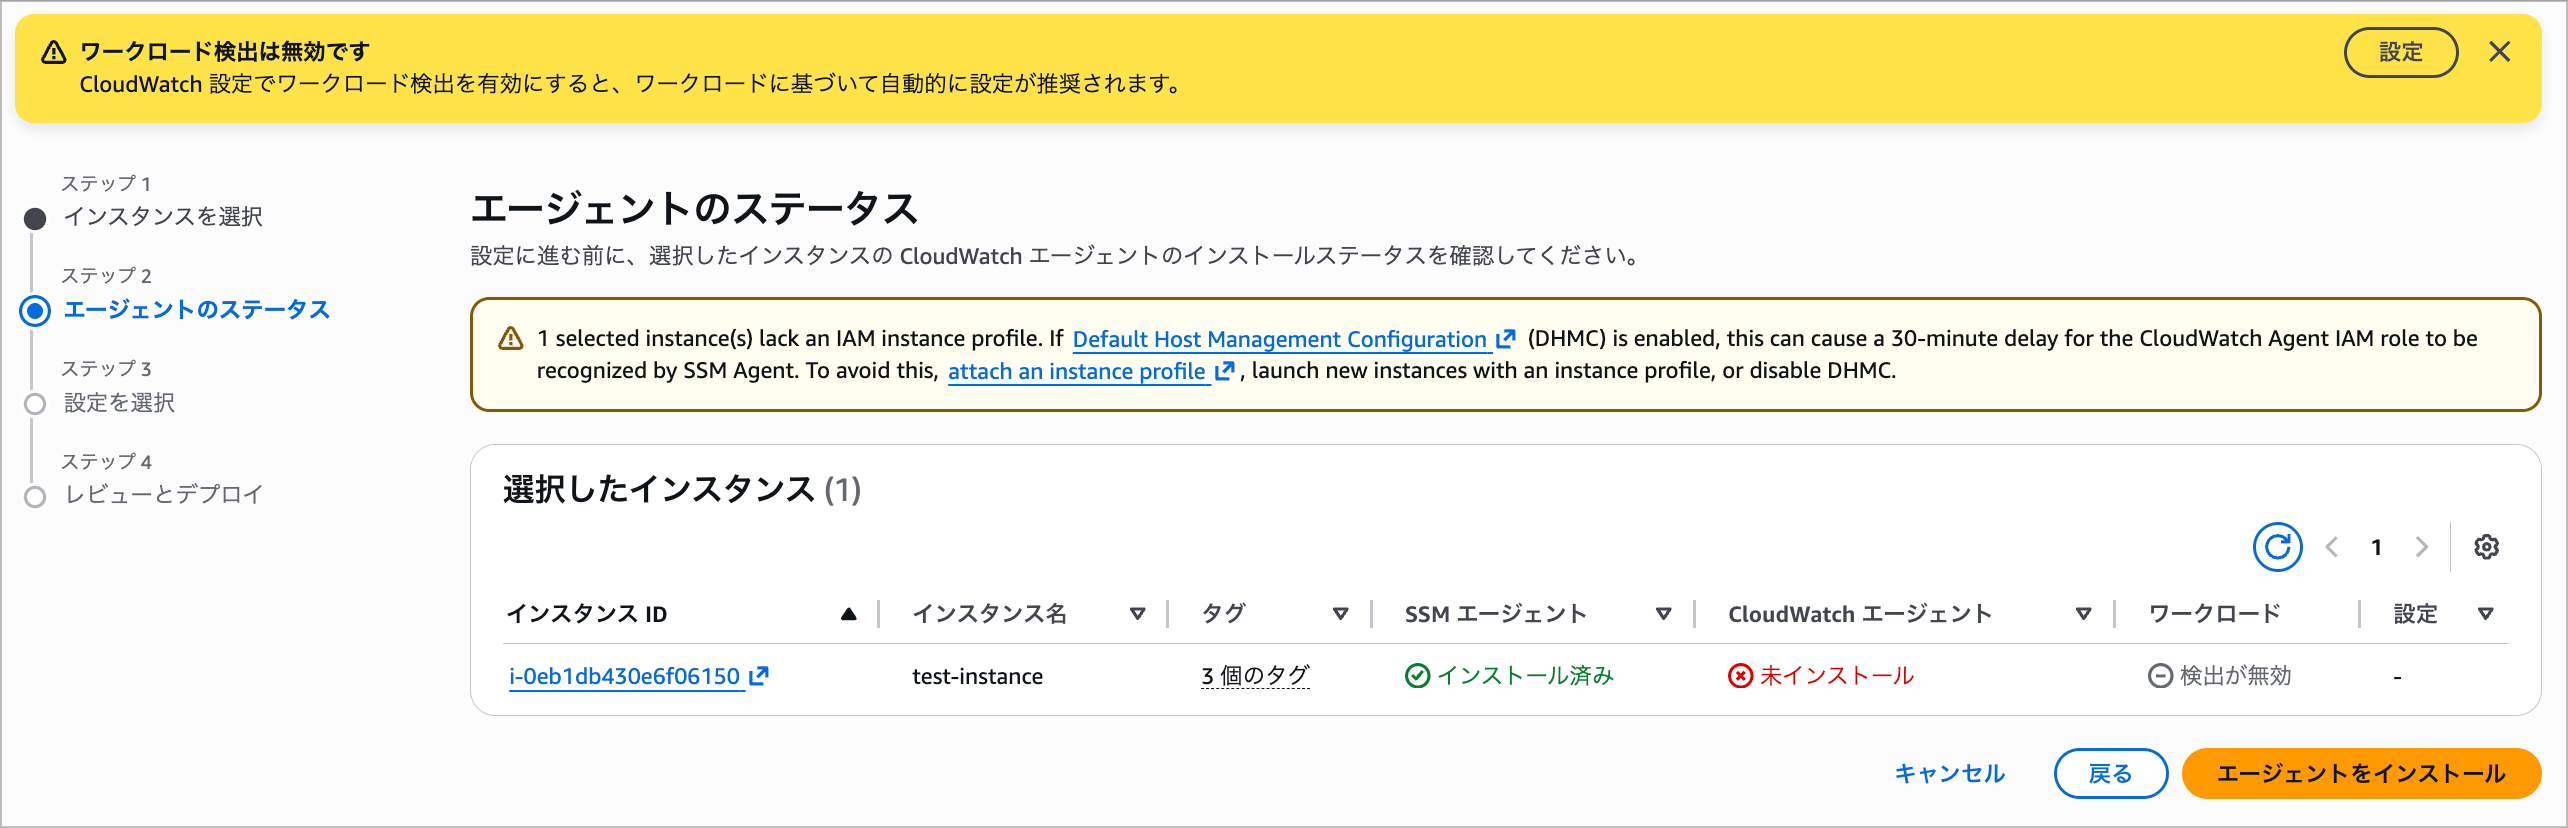Refresh the selected instances table
This screenshot has height=828, width=2568.
(x=2277, y=547)
